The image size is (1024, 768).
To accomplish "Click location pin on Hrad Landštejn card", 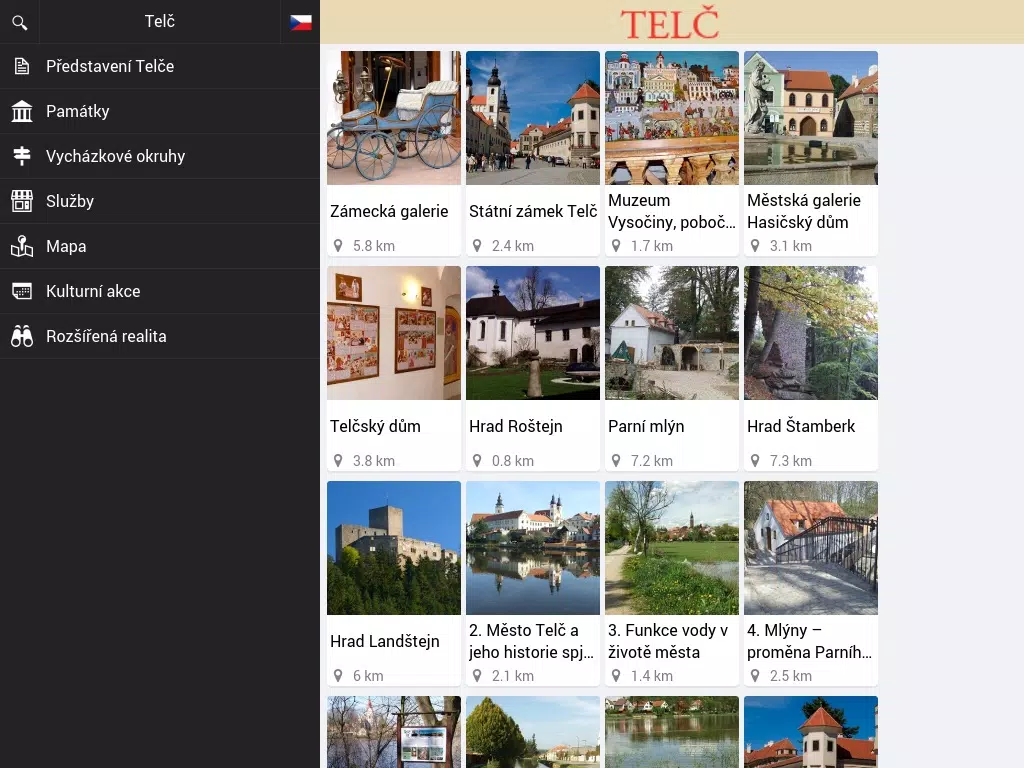I will (x=338, y=675).
